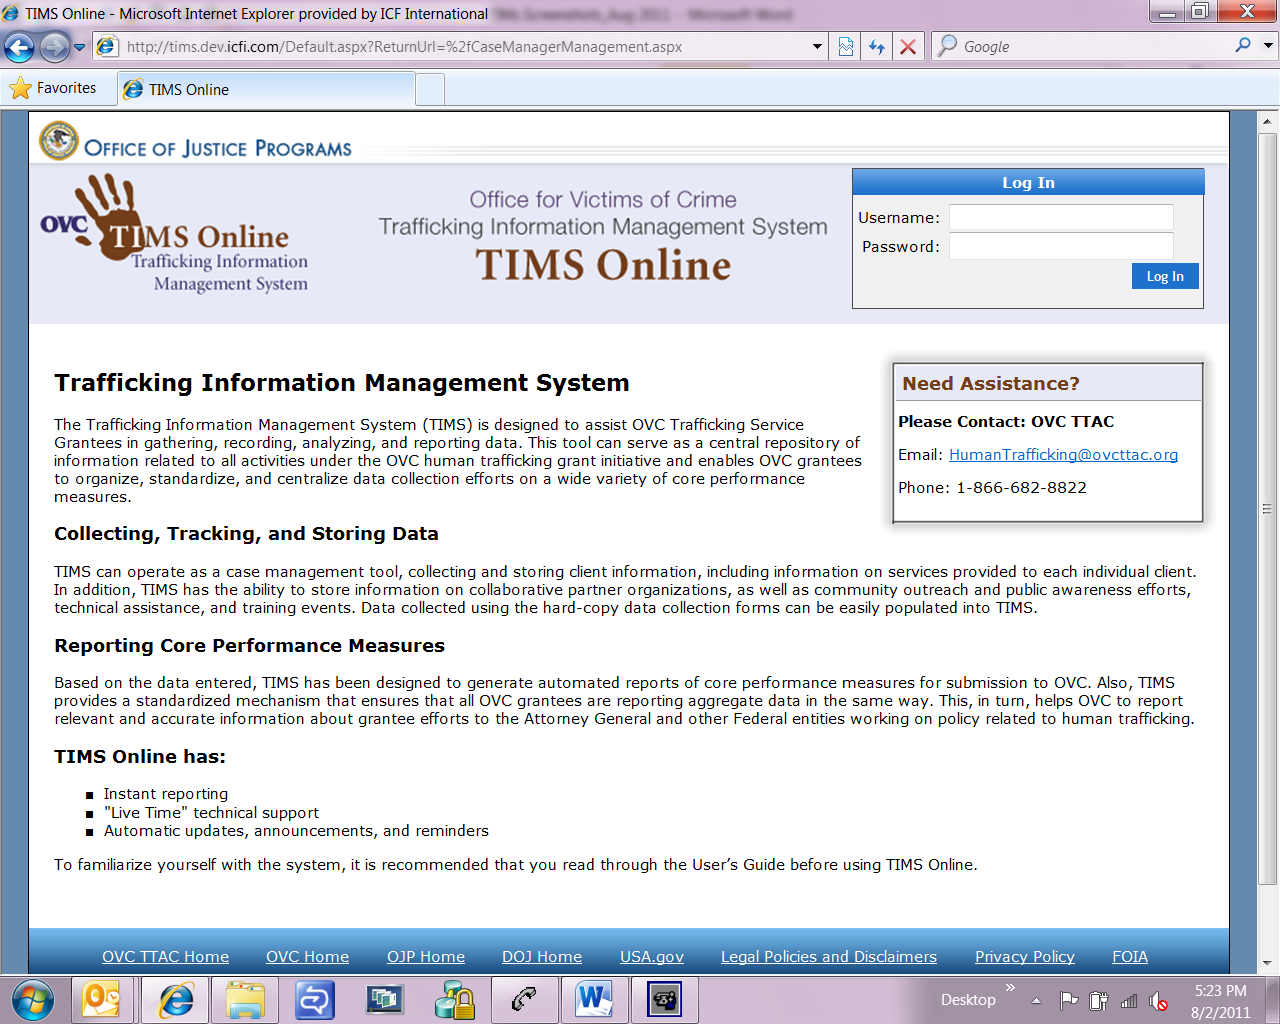Open the FOIA footer link
This screenshot has height=1024, width=1280.
click(x=1130, y=957)
